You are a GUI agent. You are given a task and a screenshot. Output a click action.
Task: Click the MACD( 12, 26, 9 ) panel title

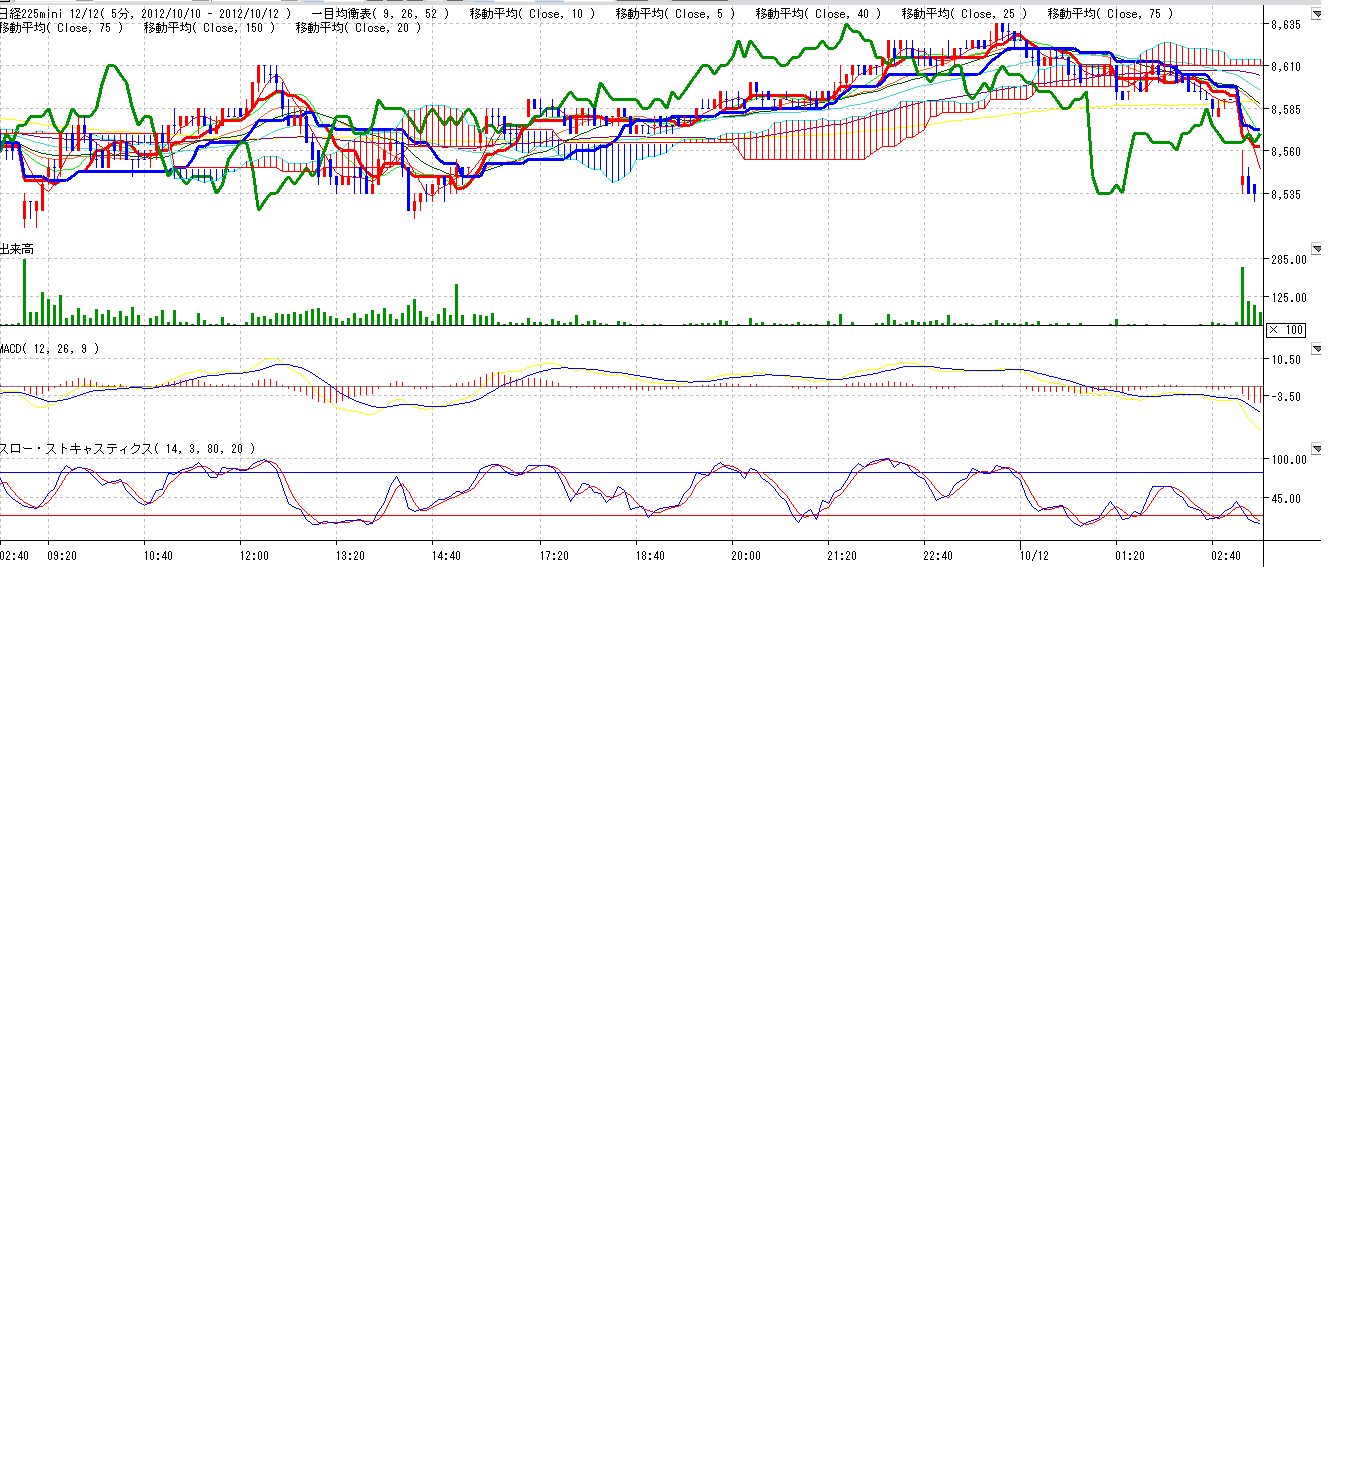[x=50, y=349]
